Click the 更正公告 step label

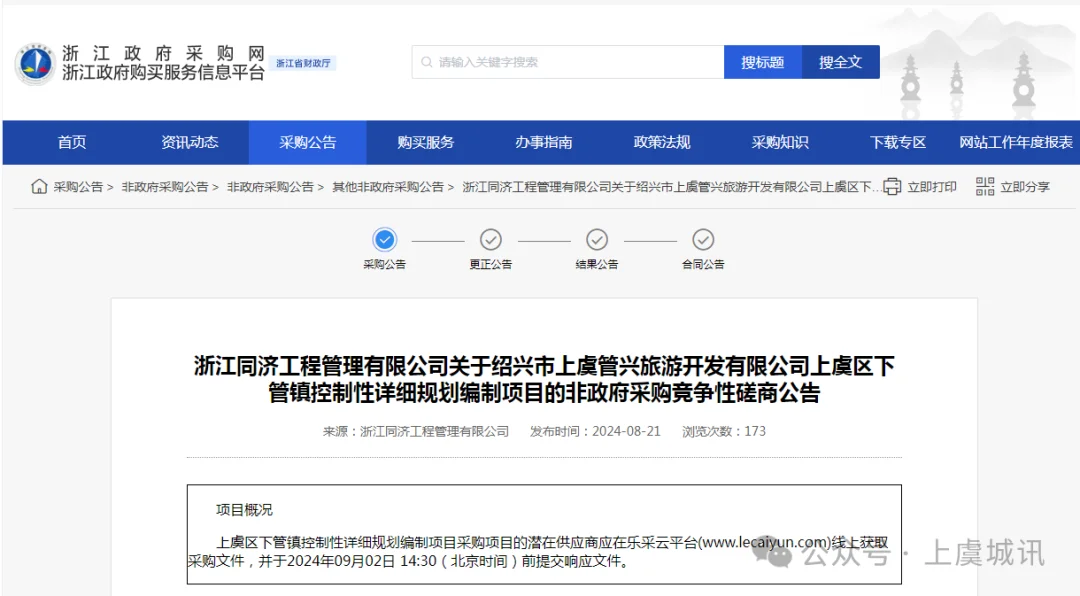(x=490, y=265)
